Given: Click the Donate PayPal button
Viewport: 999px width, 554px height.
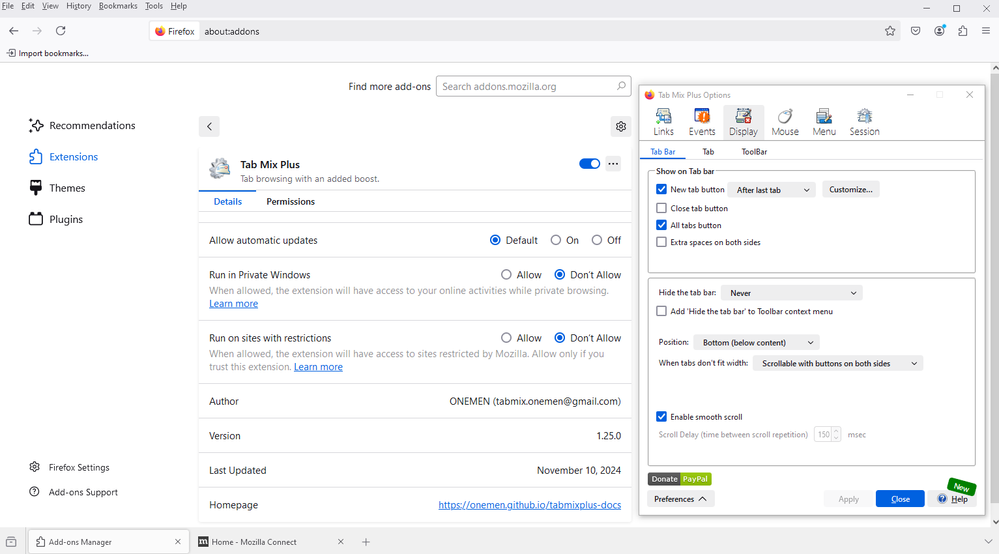Looking at the screenshot, I should click(680, 479).
